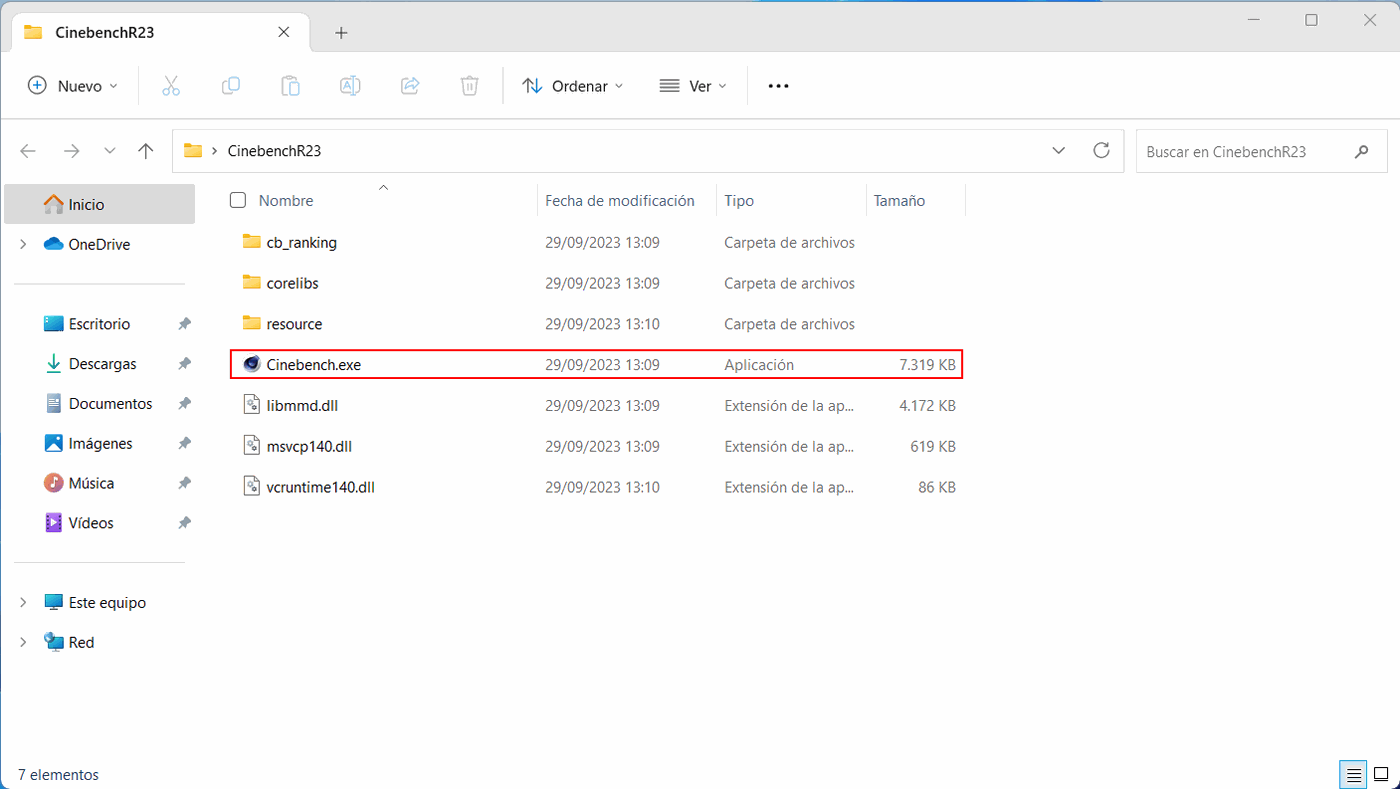Click the Nuevo button

73,86
